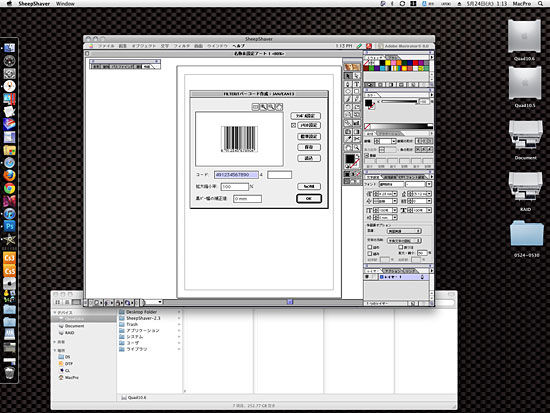The height and width of the screenshot is (413, 550).
Task: Click the load button in barcode dialog
Action: pos(309,158)
